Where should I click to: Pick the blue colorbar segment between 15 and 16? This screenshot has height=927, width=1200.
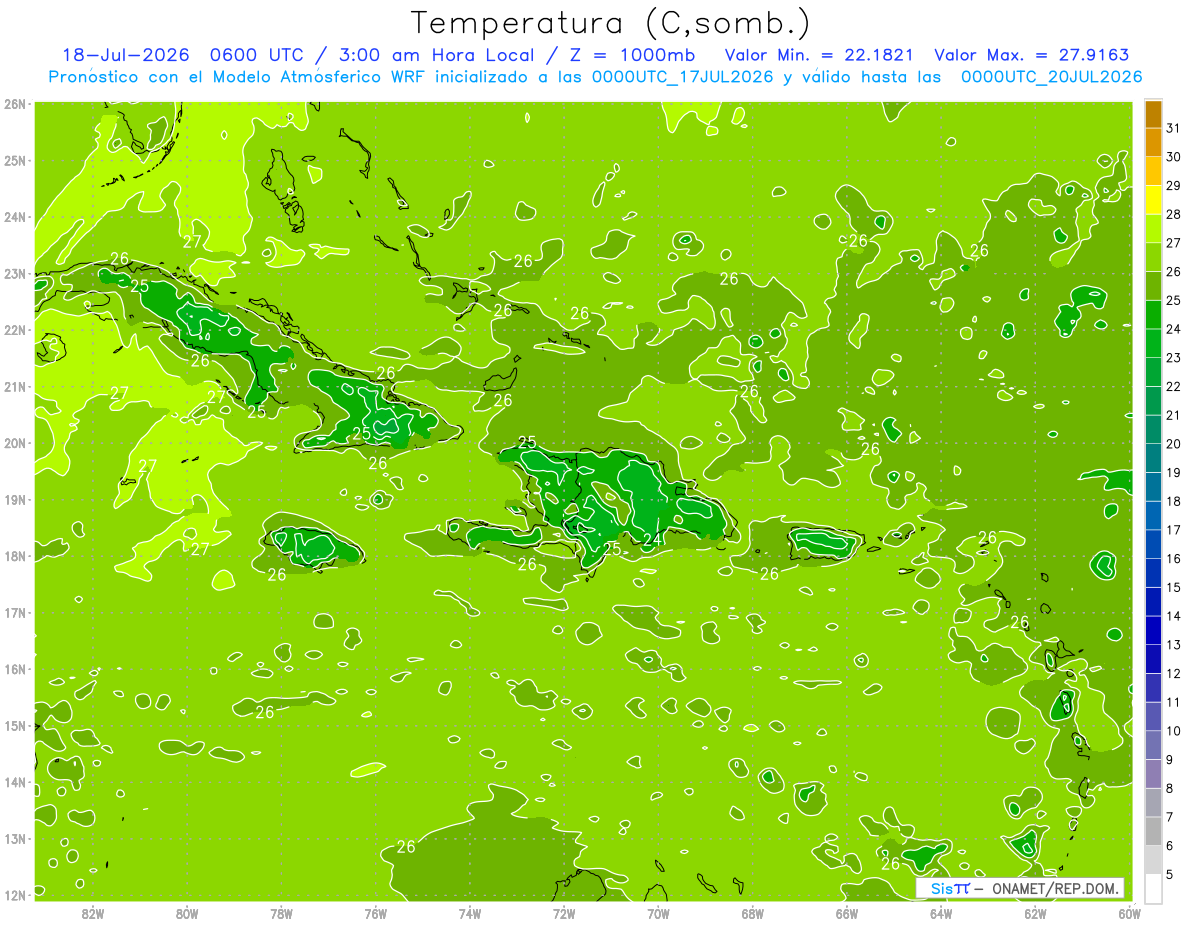(x=1153, y=573)
